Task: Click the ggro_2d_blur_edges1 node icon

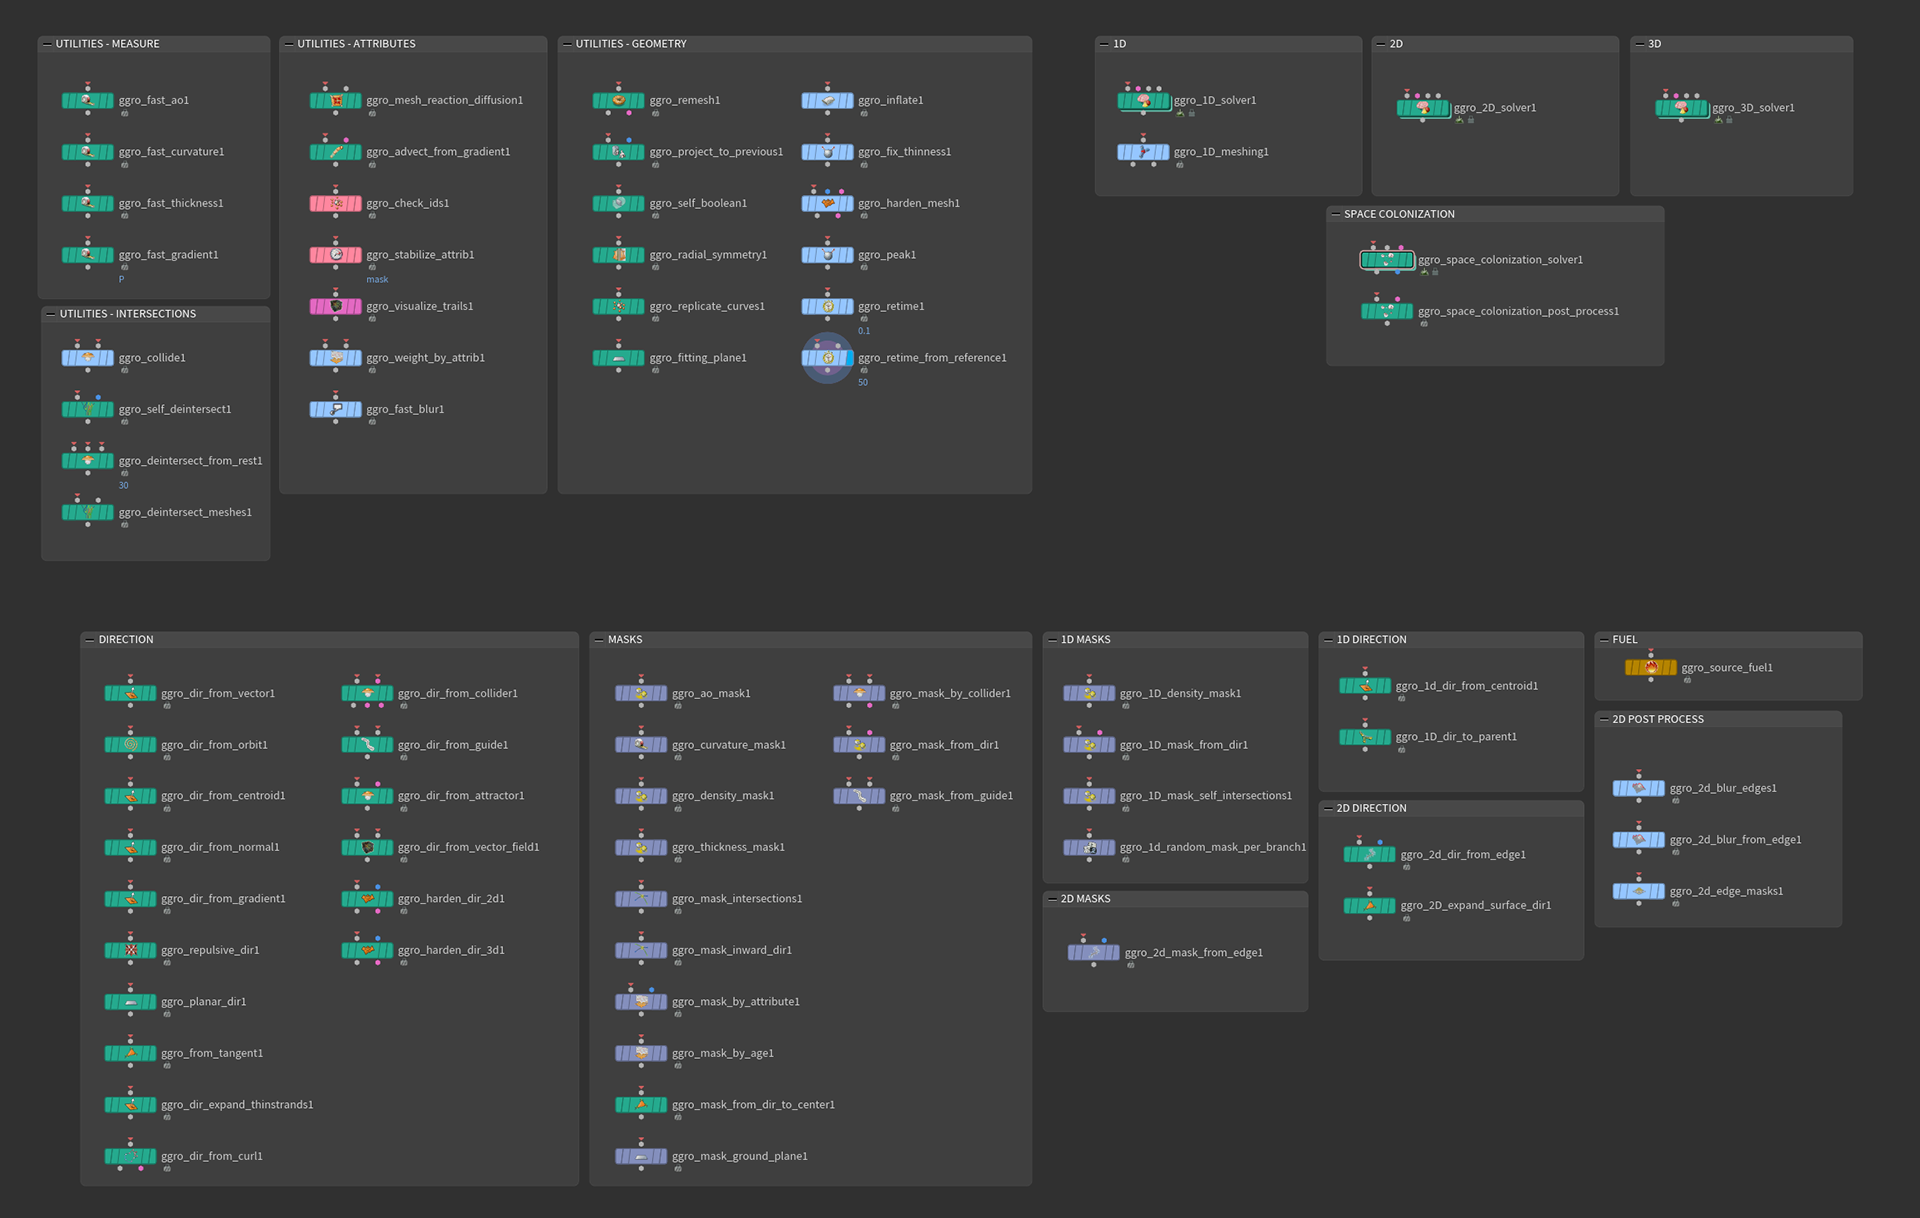Action: pos(1639,789)
